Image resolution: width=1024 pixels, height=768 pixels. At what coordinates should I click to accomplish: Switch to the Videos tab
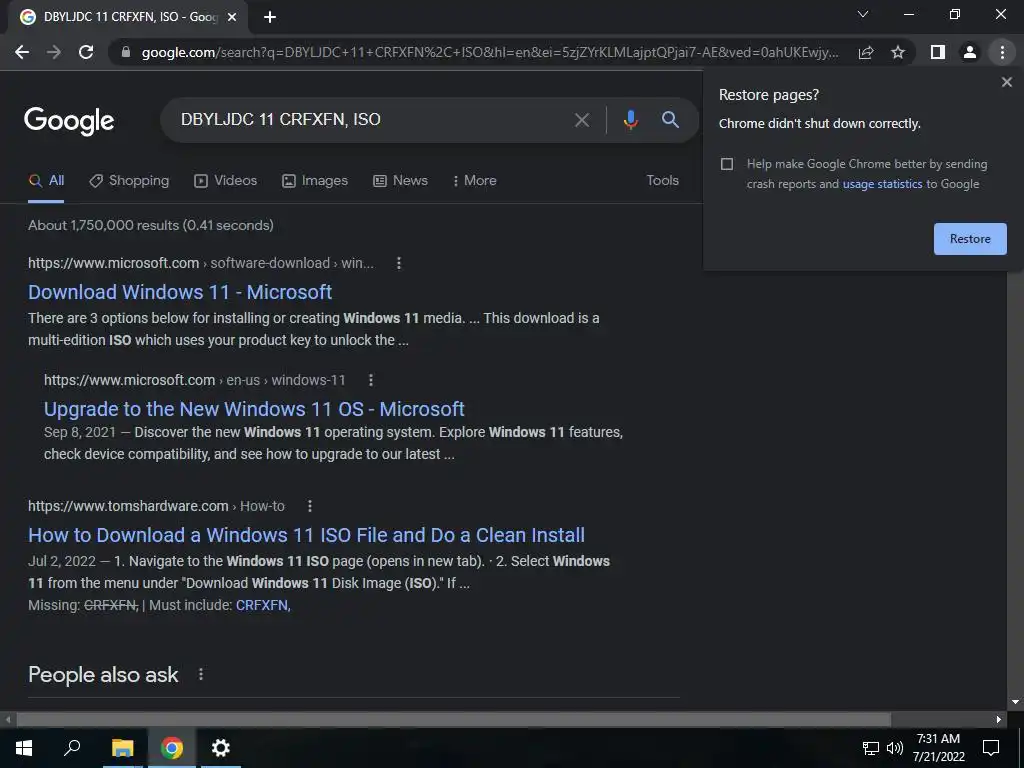(x=226, y=181)
